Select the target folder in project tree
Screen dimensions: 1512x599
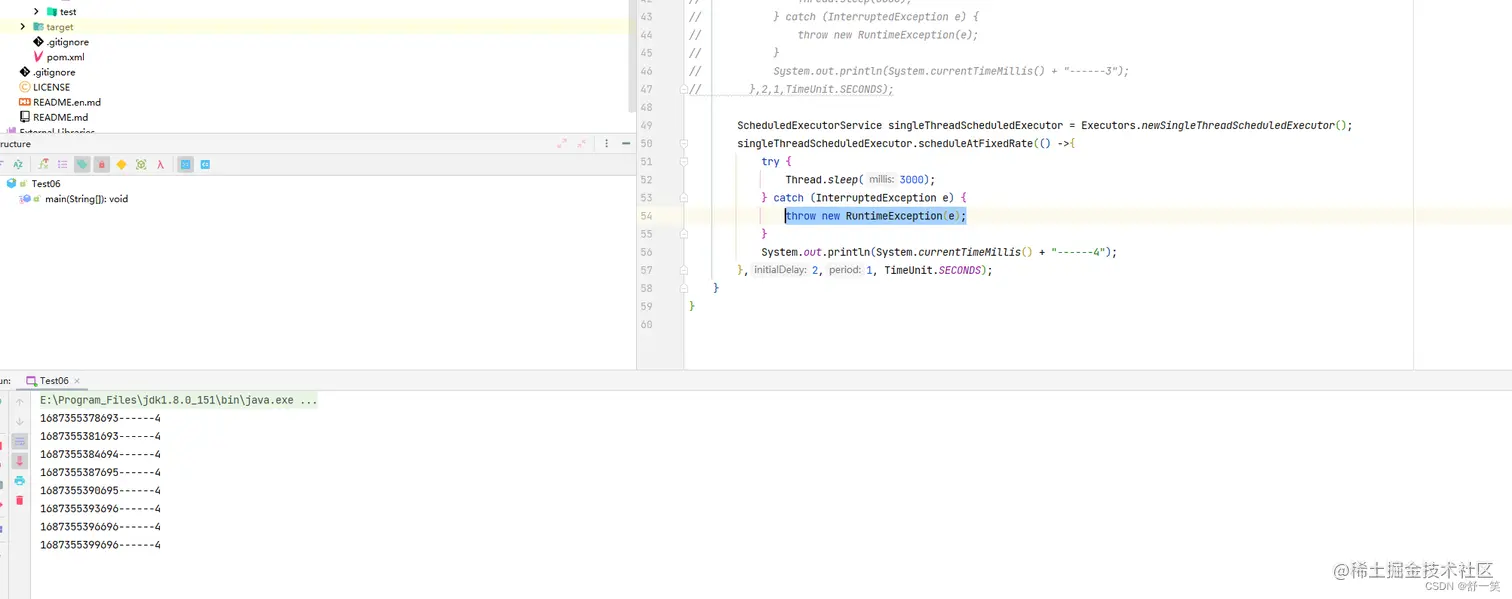click(59, 27)
